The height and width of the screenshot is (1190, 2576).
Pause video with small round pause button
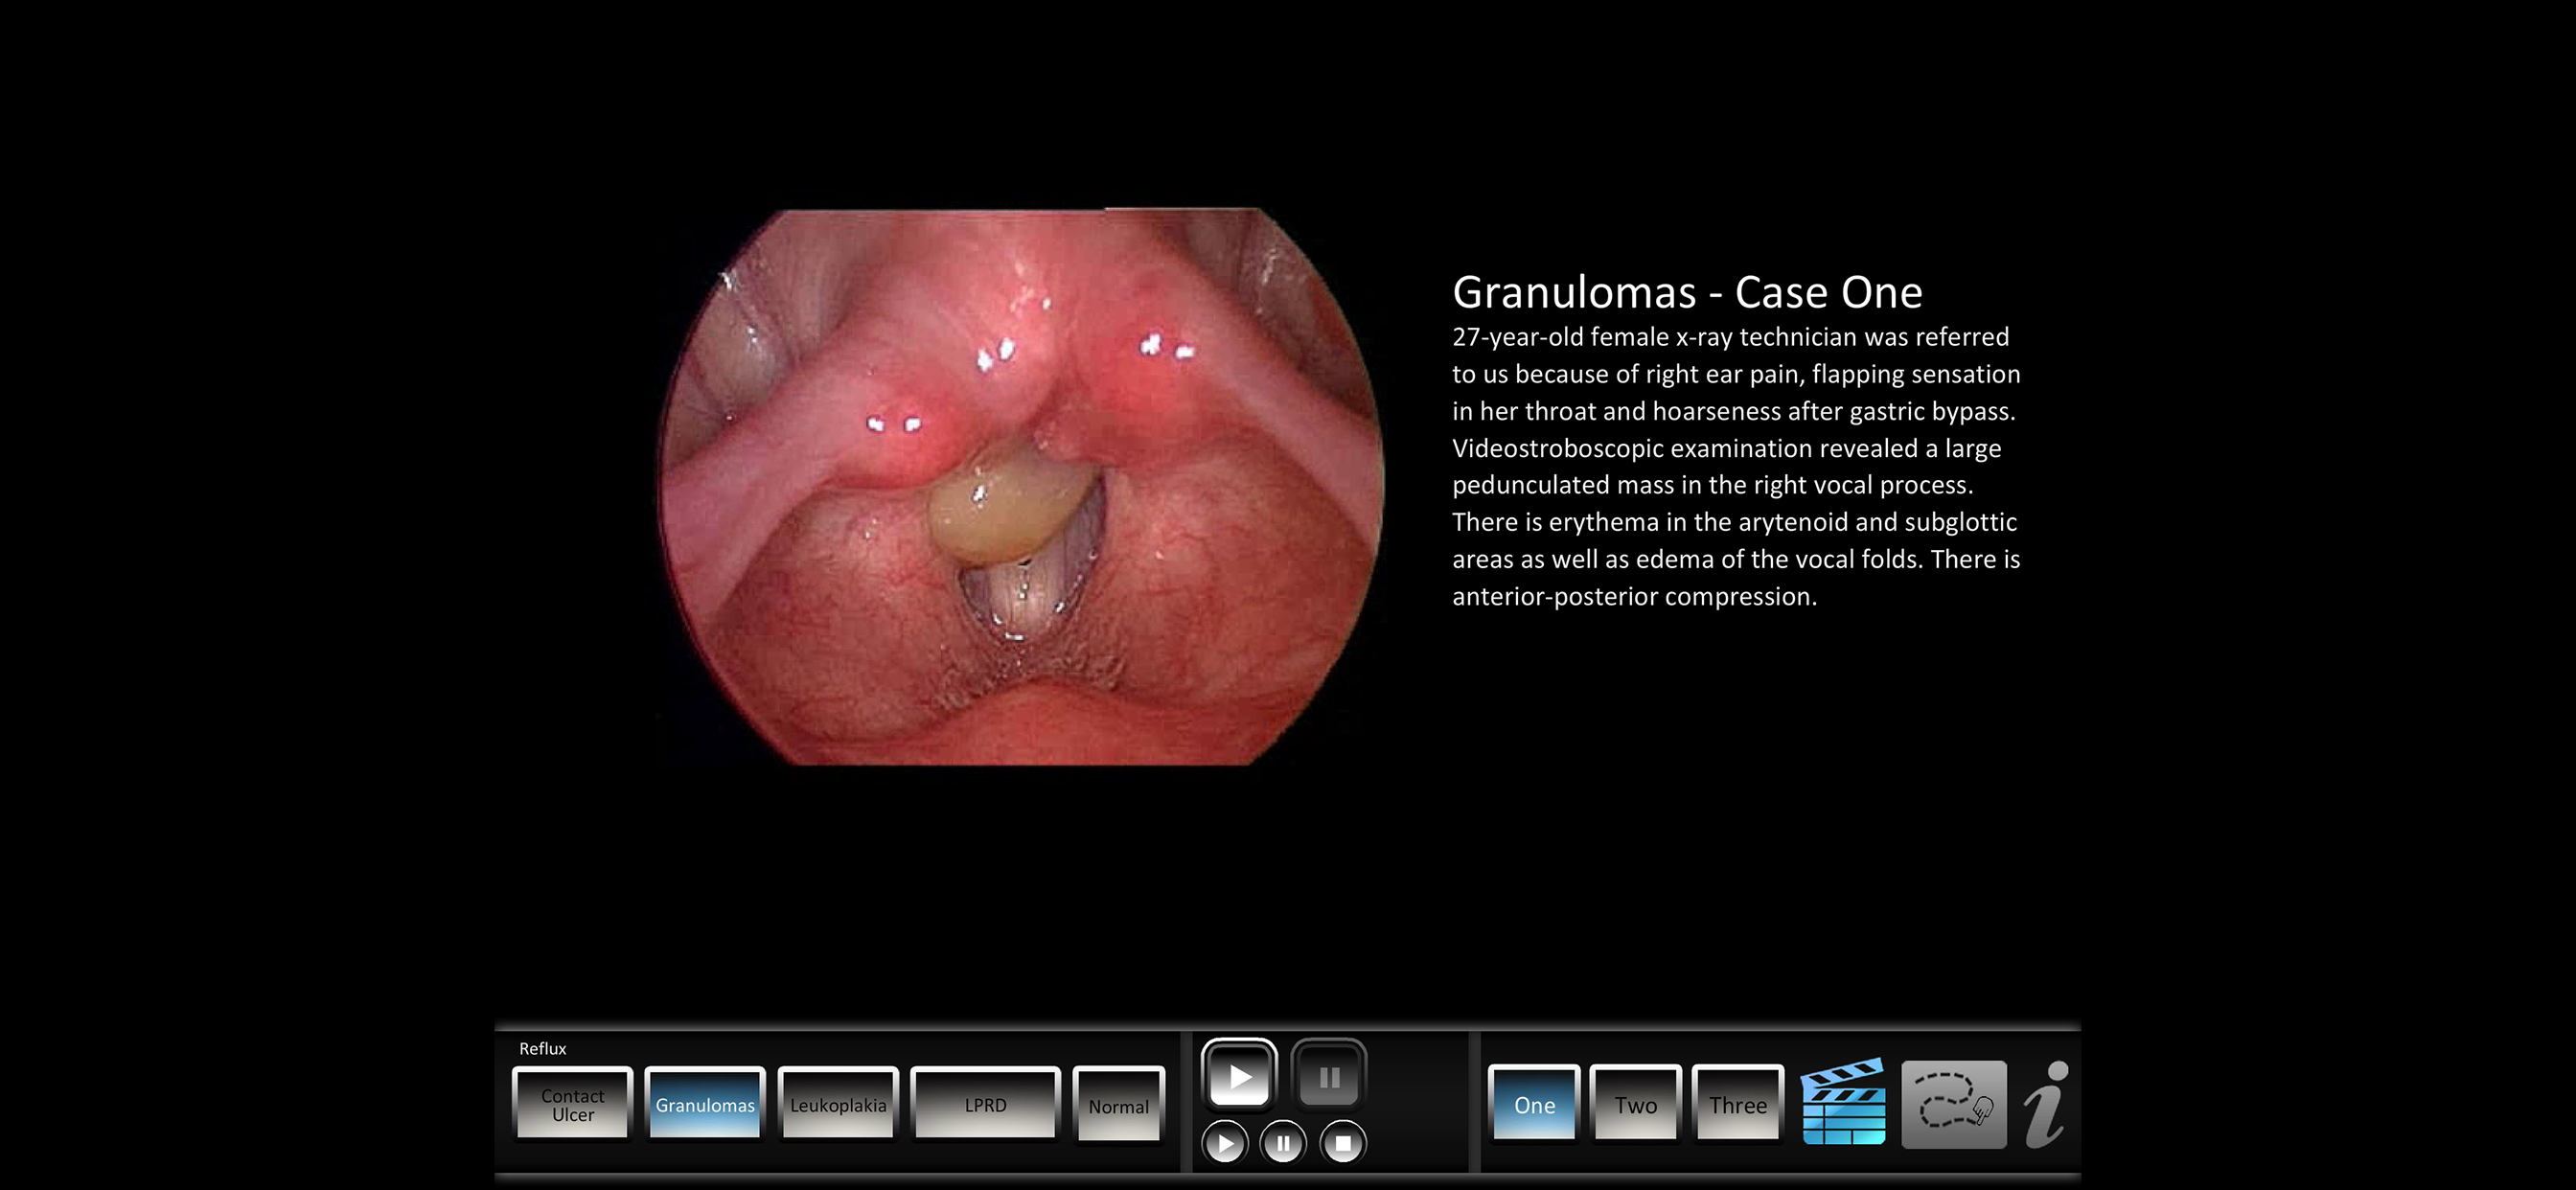1283,1142
